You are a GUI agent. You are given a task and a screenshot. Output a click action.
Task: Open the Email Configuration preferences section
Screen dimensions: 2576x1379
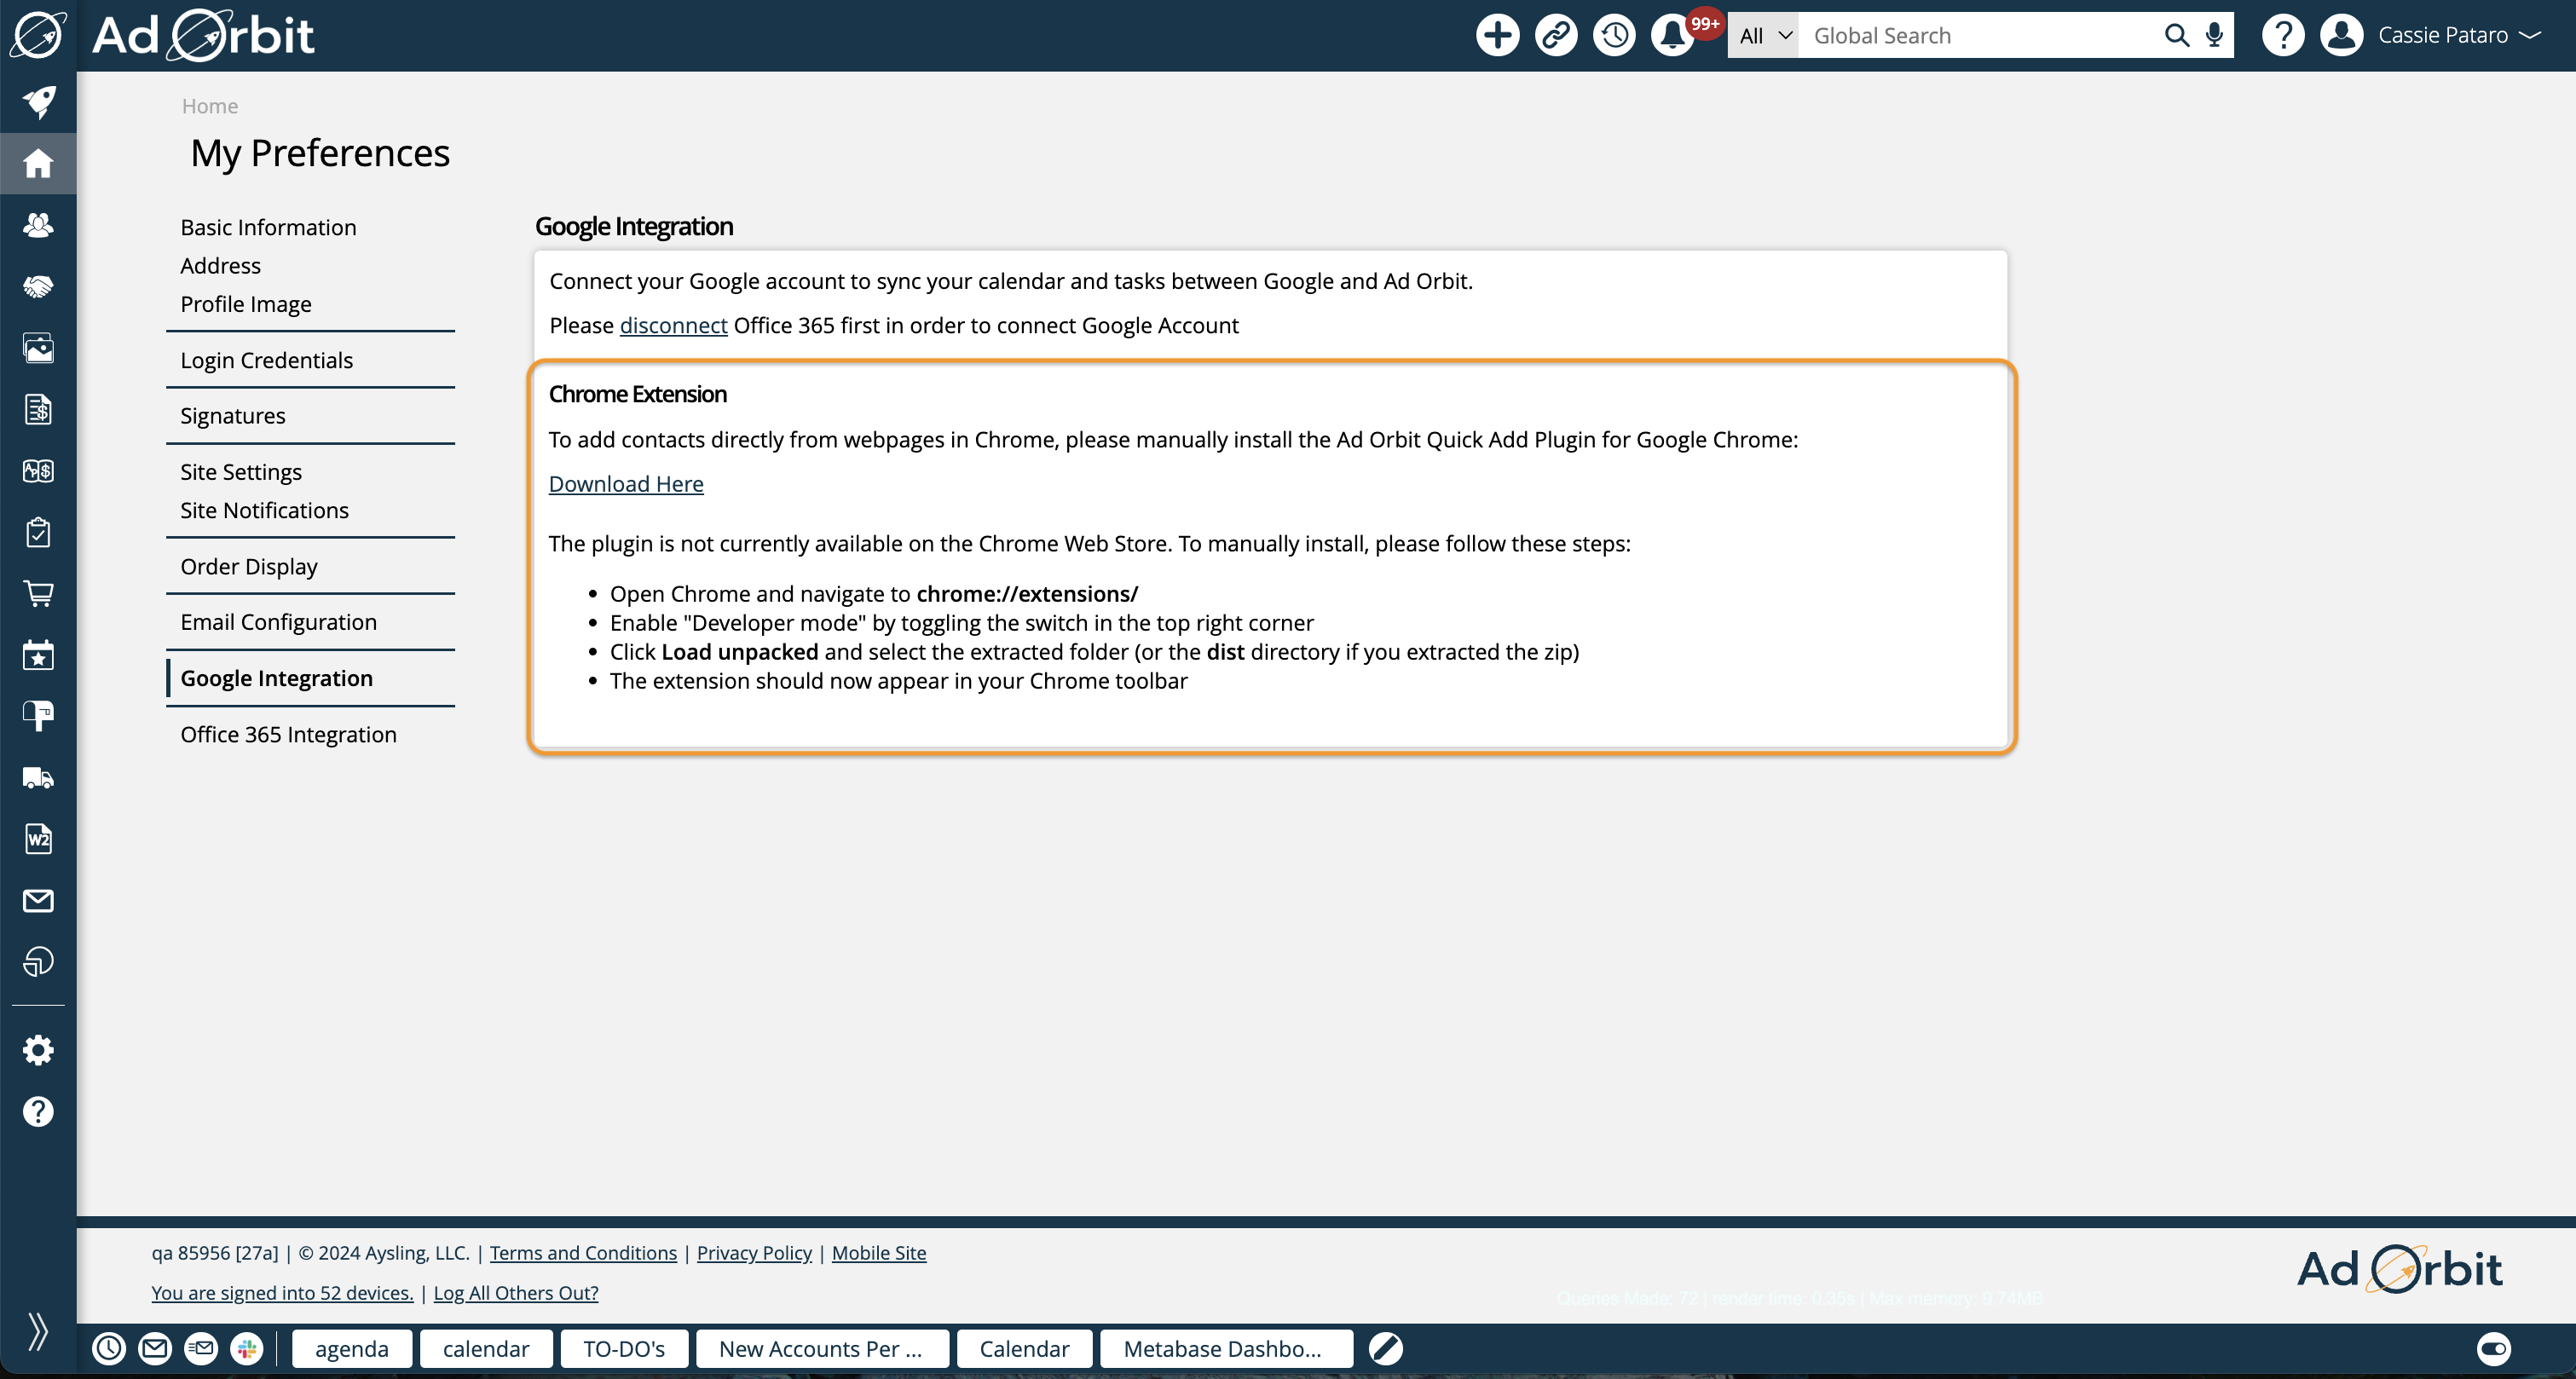tap(278, 622)
